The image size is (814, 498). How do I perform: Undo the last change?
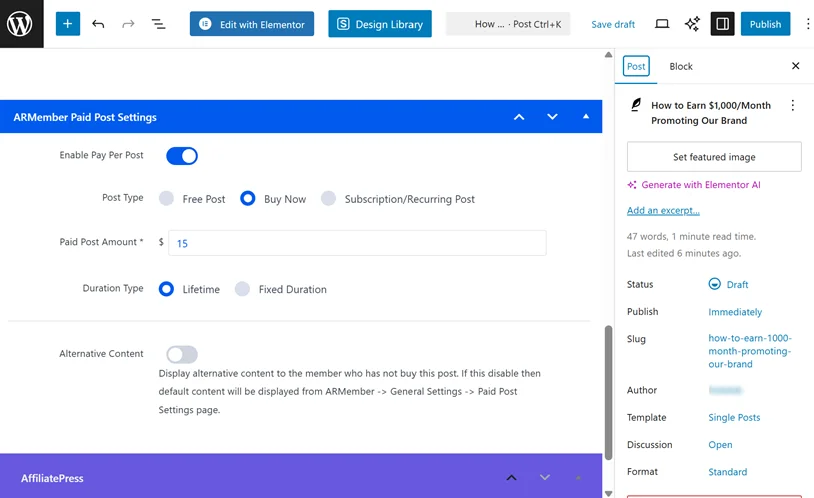[x=98, y=24]
